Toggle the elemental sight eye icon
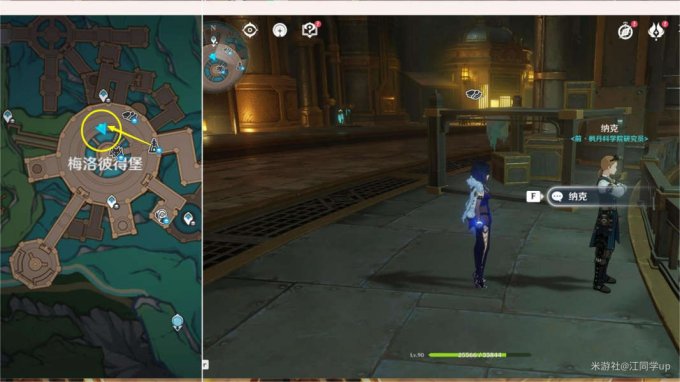Screen dimensions: 680x382 [x=250, y=30]
